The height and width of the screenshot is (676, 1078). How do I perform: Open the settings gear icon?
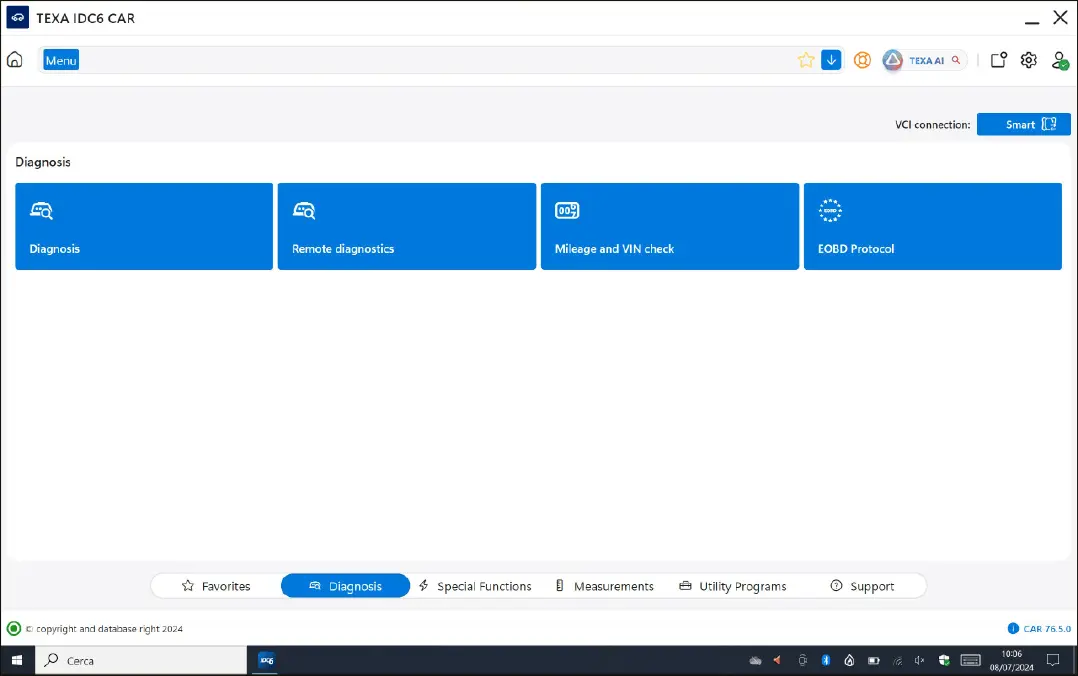coord(1028,60)
